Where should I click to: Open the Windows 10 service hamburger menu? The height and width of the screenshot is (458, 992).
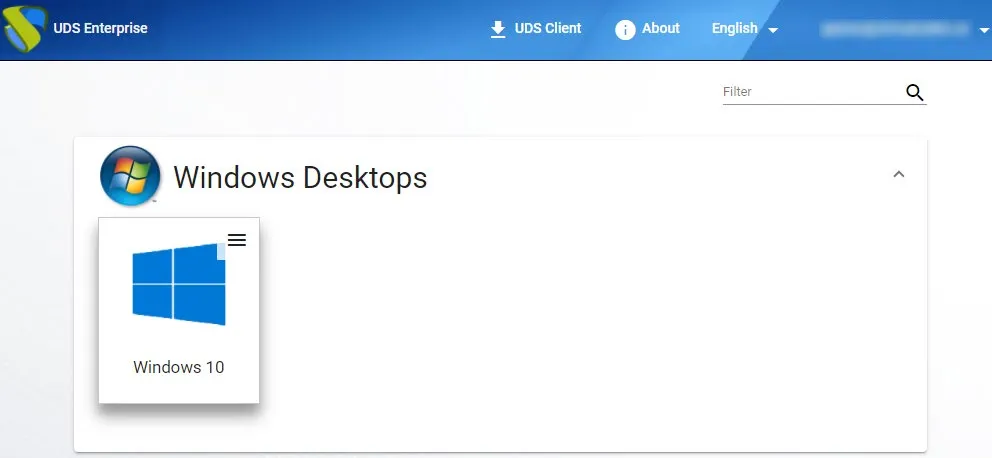(x=237, y=240)
